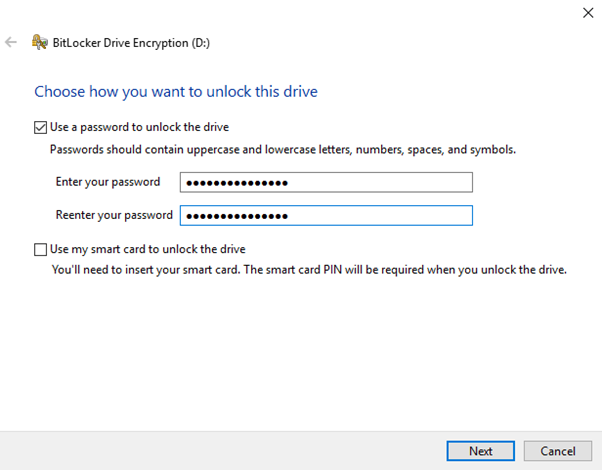
Task: Click the 'BitLocker Drive Encryption (D:)' title text
Action: [131, 43]
